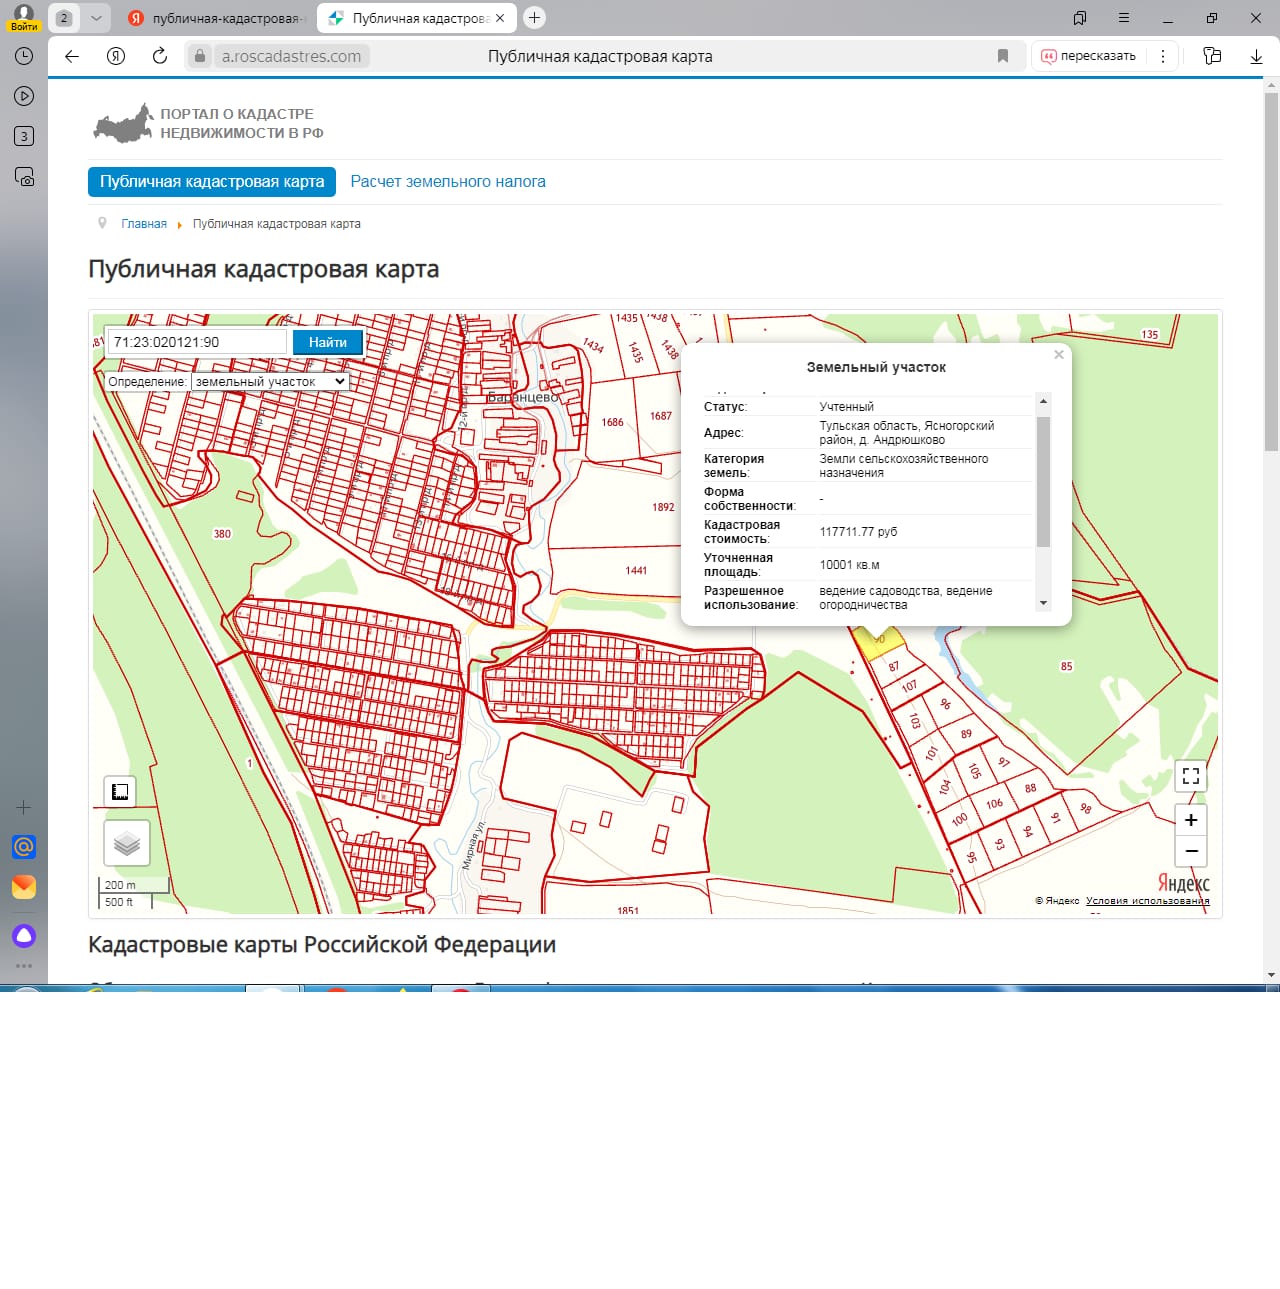1280x1289 pixels.
Task: Expand the tab list chevron dropdown
Action: pyautogui.click(x=96, y=18)
